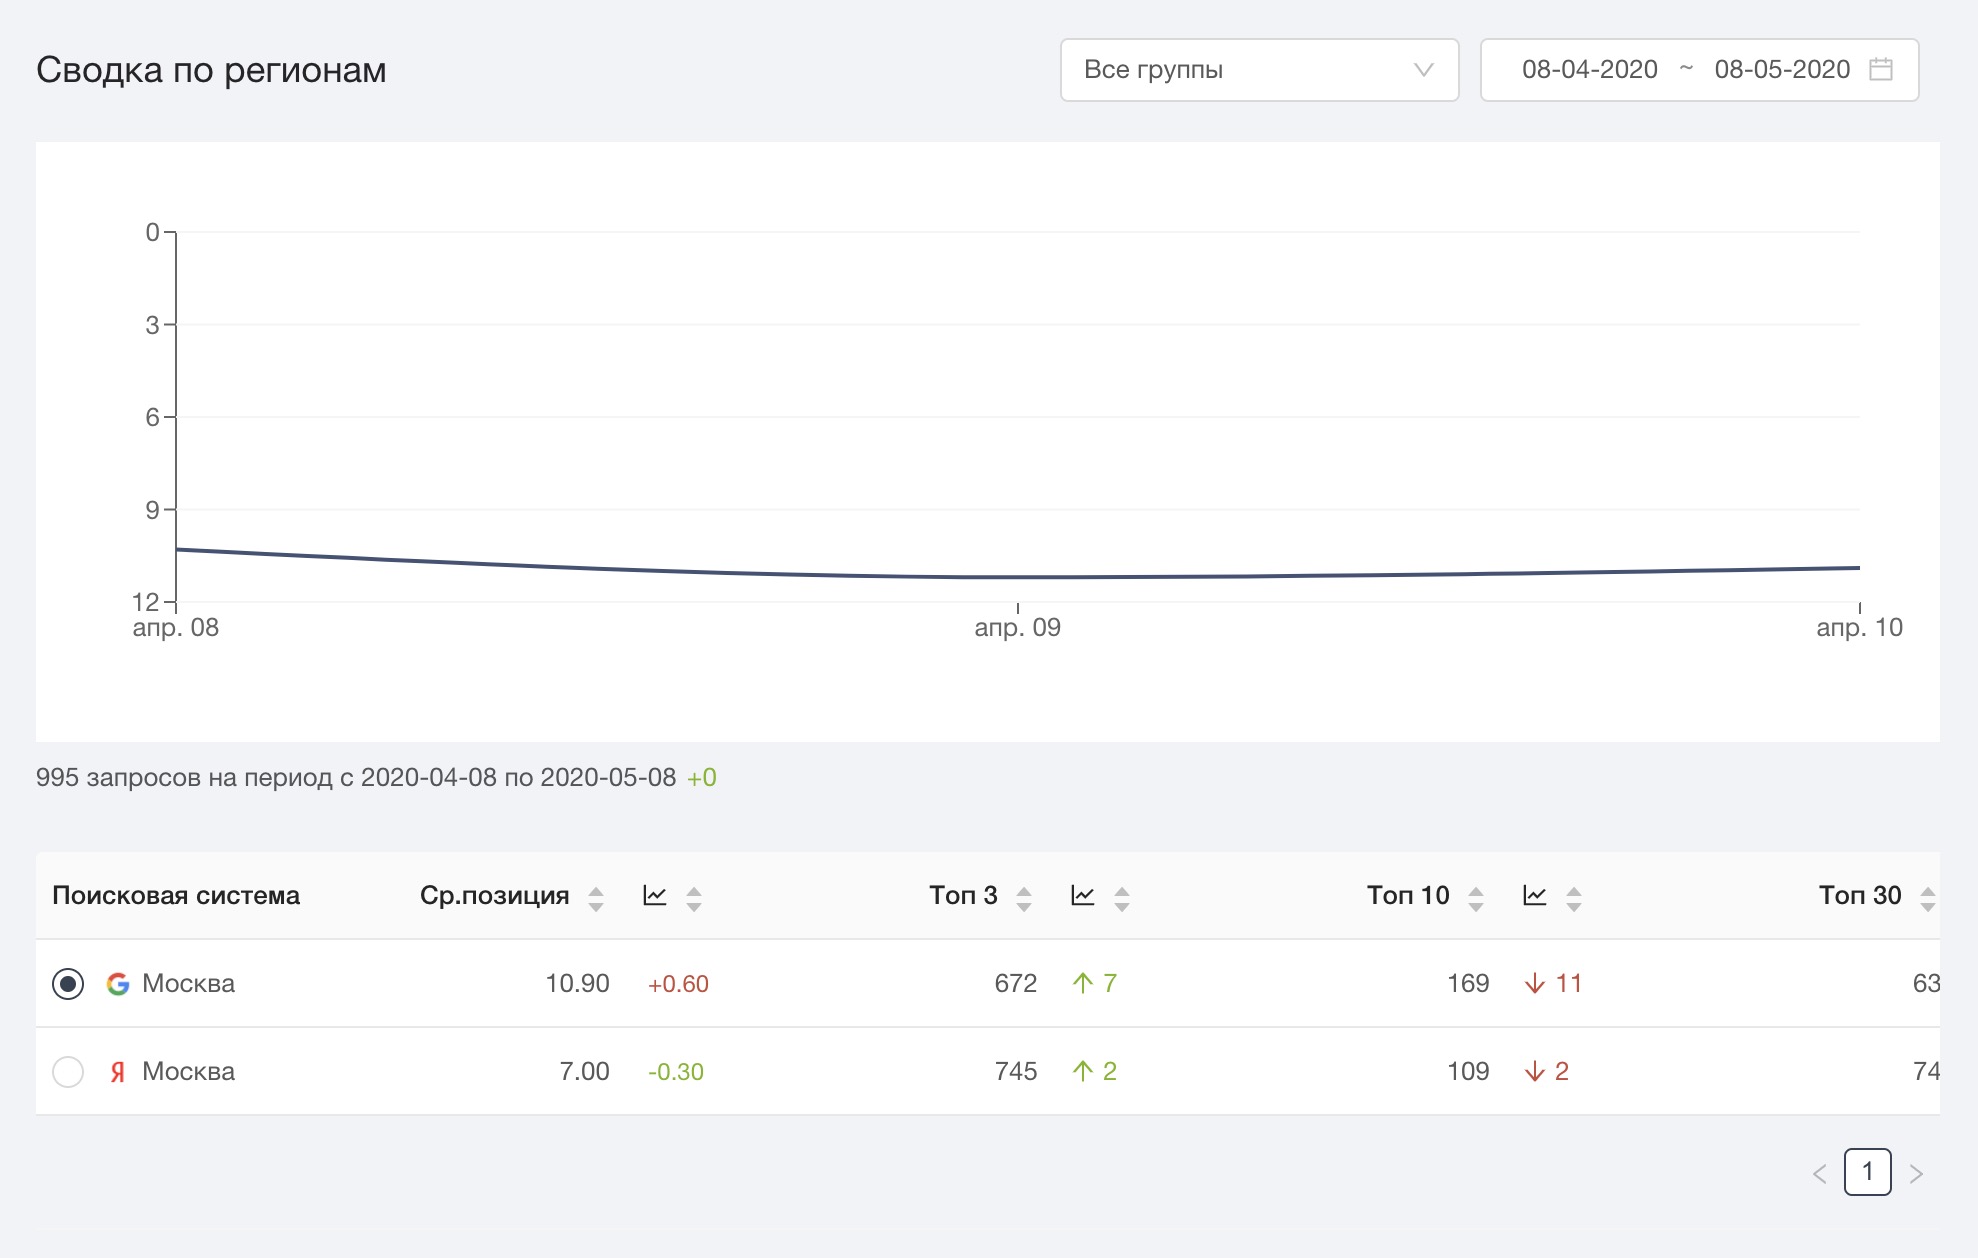Viewport: 1978px width, 1258px height.
Task: Sort by Топ 3 column arrows
Action: click(1023, 898)
